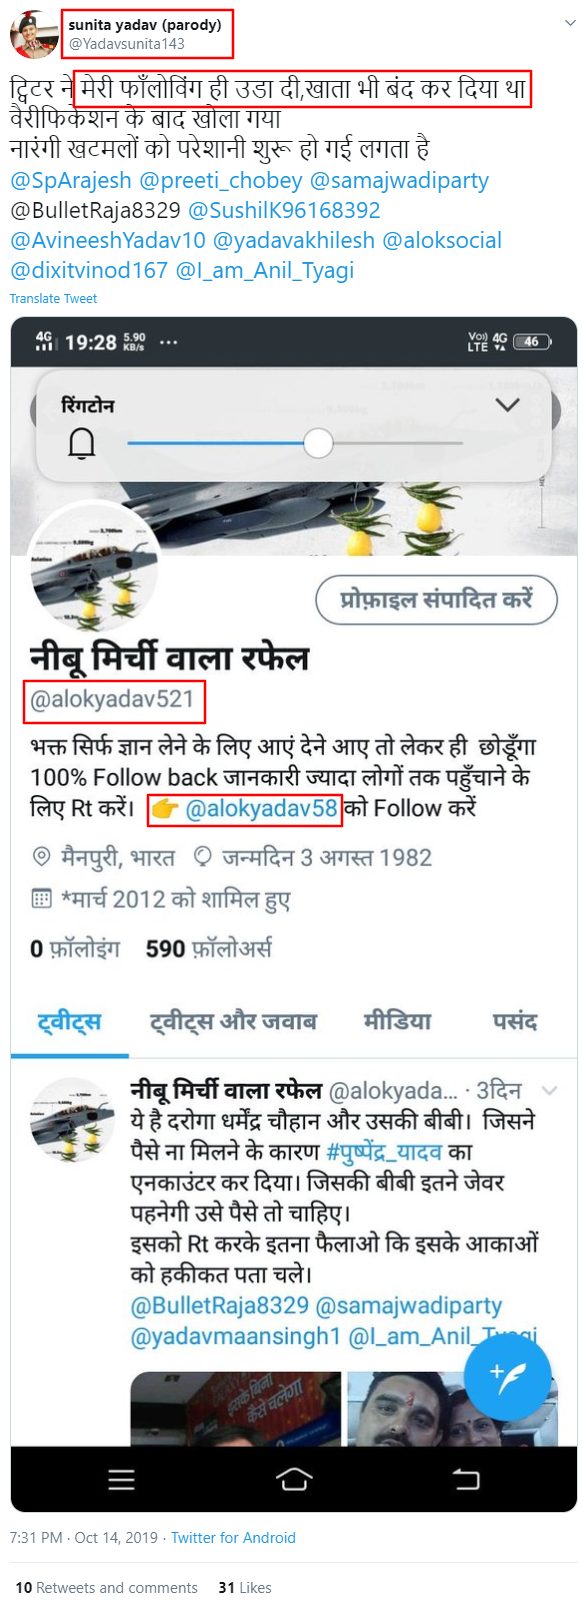The image size is (583, 1612).
Task: Open the 590 फ़ॉलोअर्स followers count
Action: (208, 949)
